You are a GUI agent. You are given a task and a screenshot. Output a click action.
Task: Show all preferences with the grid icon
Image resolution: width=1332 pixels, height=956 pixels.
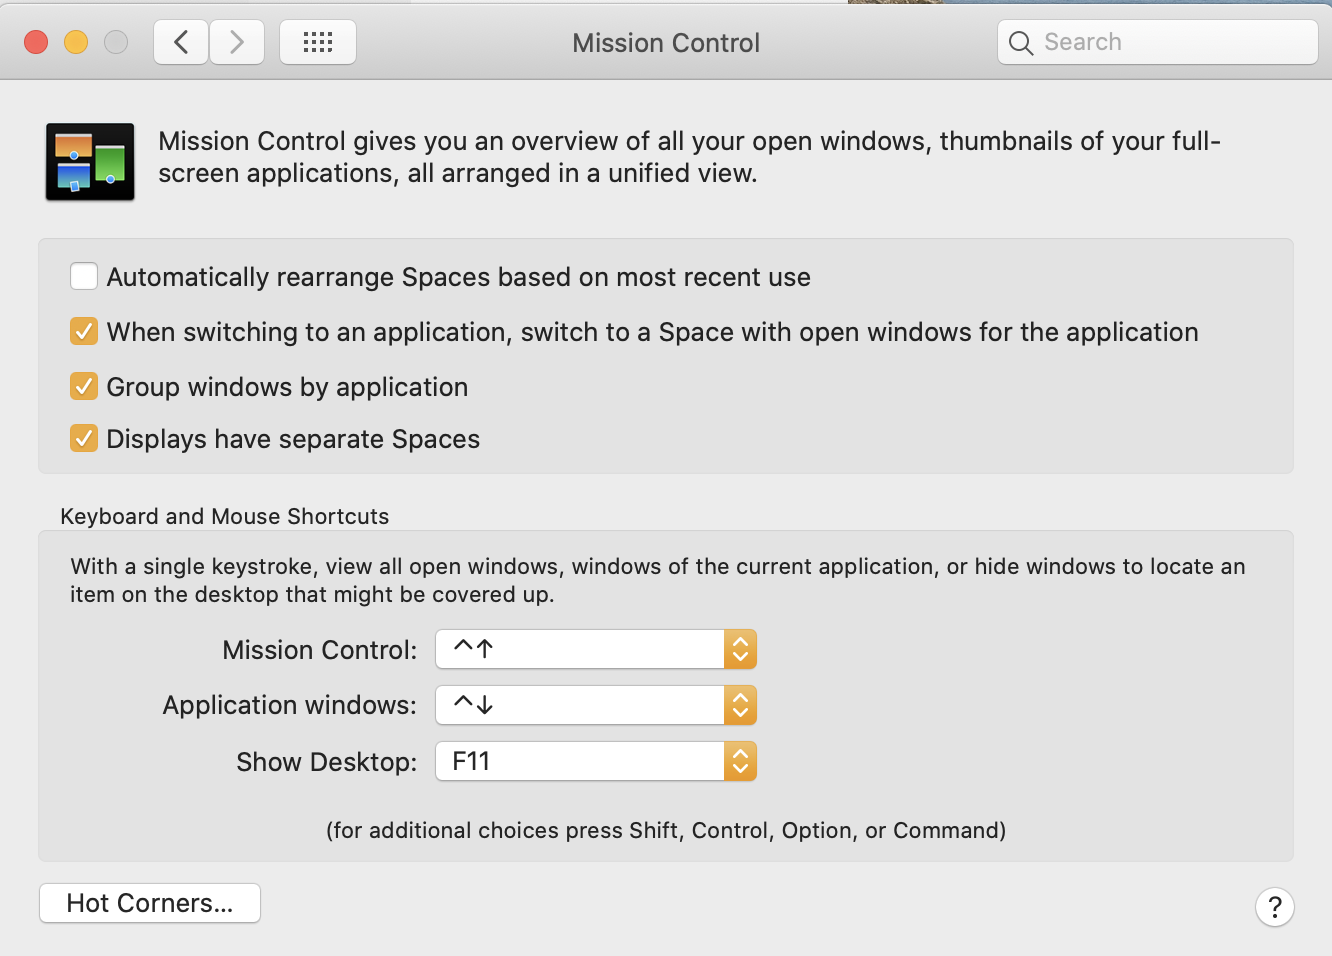318,42
